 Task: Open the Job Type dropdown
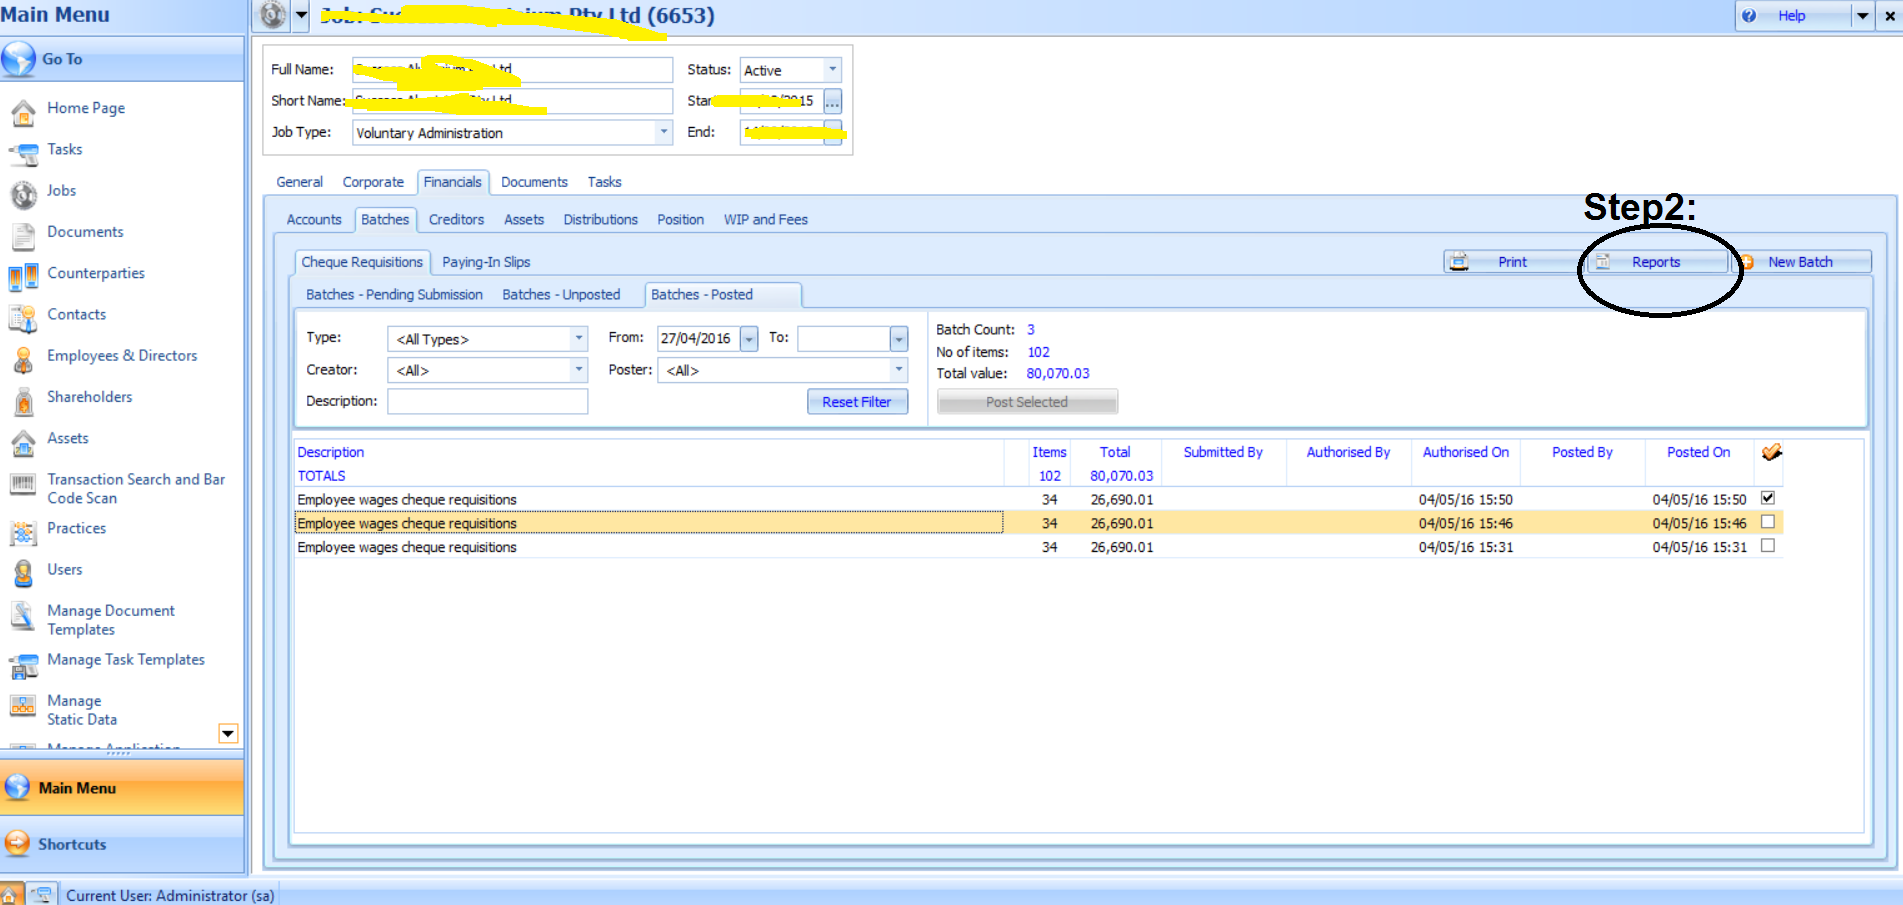[662, 132]
